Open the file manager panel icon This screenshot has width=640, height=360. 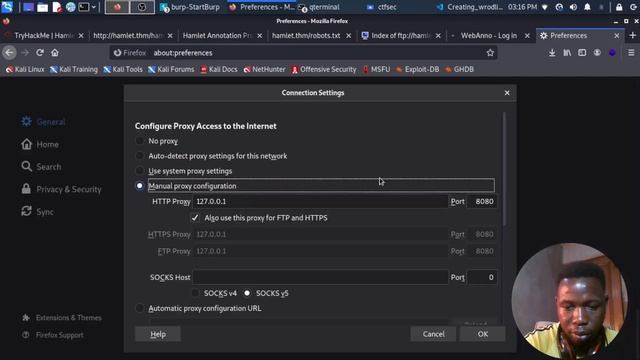tap(42, 7)
